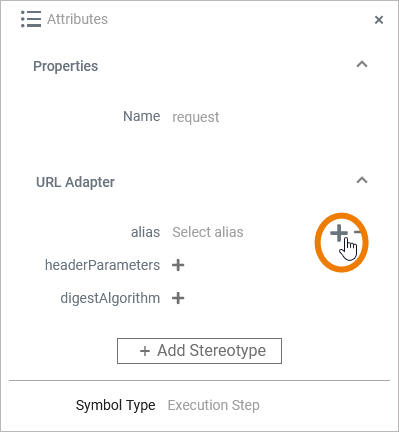Image resolution: width=399 pixels, height=432 pixels.
Task: Open the Select alias dropdown
Action: point(208,232)
